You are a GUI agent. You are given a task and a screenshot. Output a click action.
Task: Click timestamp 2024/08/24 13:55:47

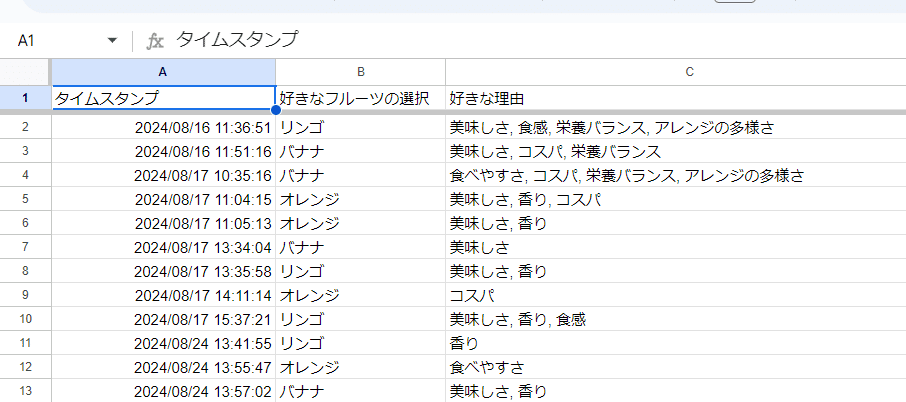pyautogui.click(x=164, y=367)
